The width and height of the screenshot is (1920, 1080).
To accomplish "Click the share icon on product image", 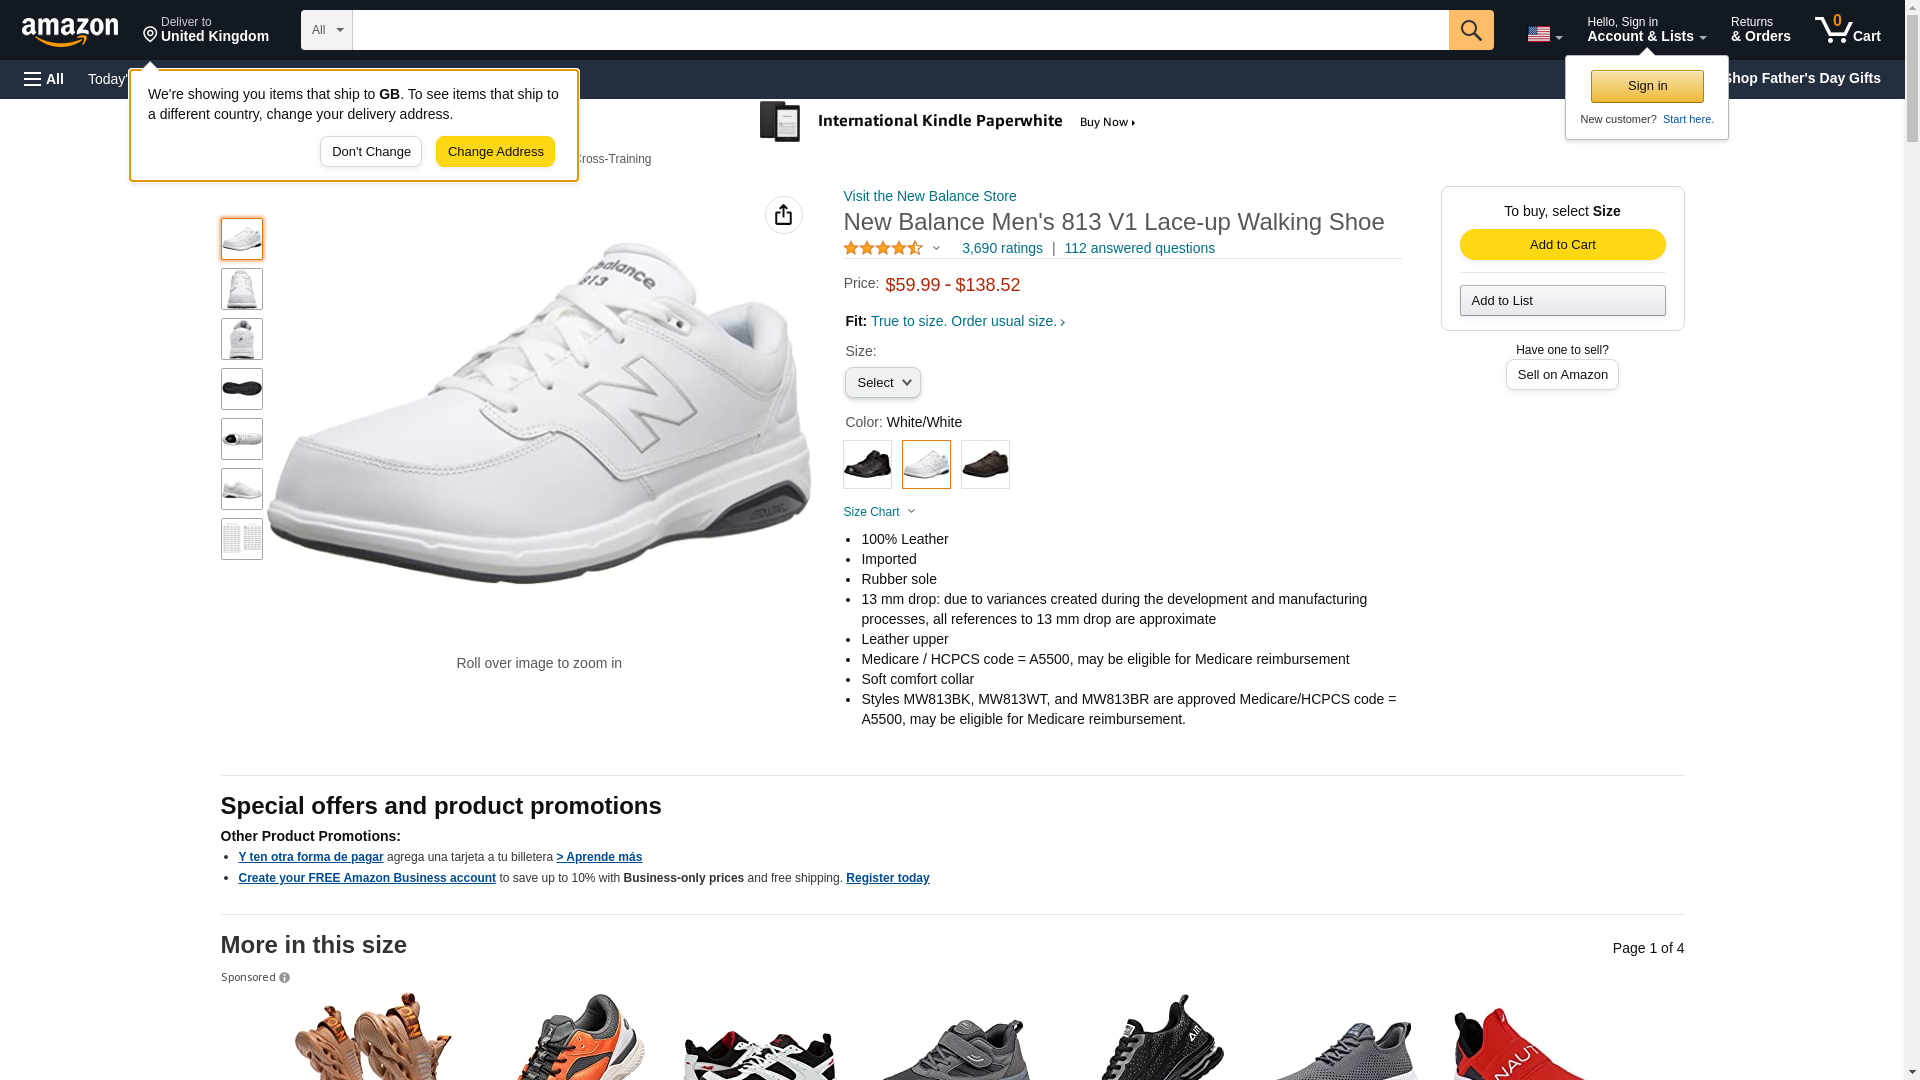I will pos(783,215).
